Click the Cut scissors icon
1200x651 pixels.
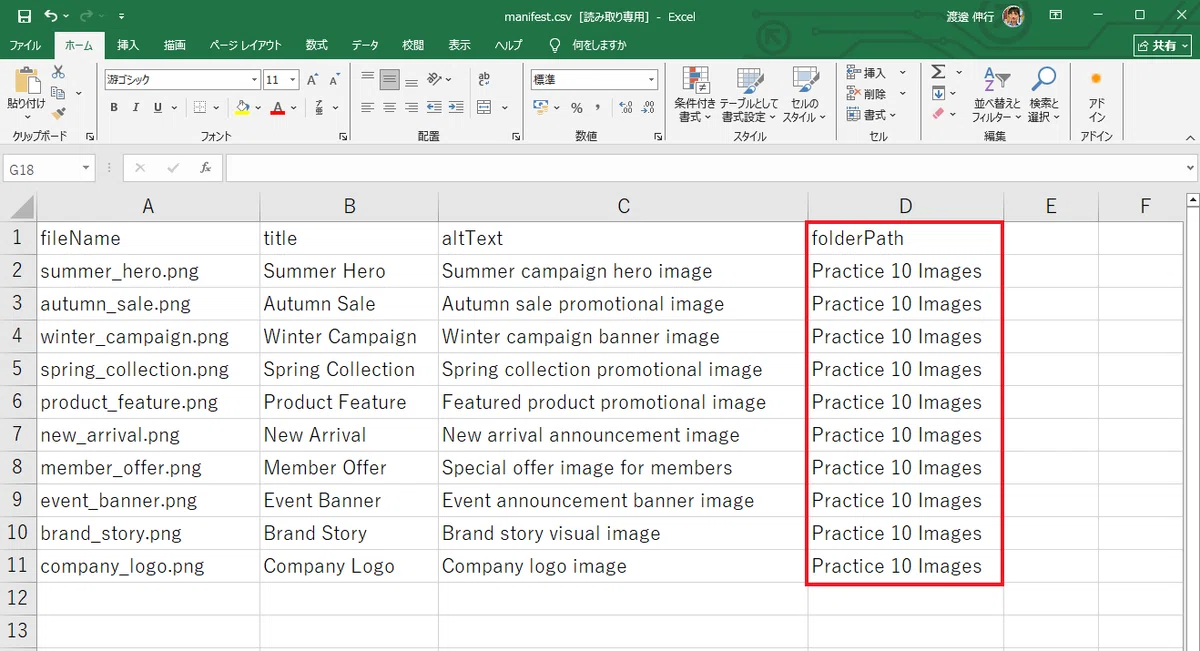pos(58,72)
